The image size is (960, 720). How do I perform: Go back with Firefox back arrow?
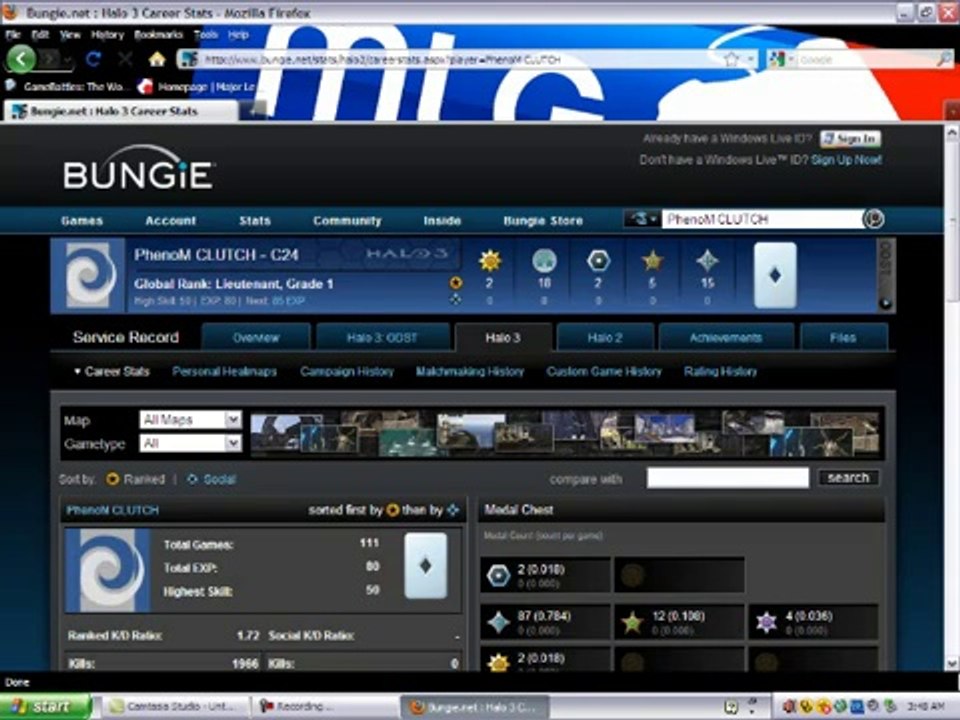(x=21, y=59)
